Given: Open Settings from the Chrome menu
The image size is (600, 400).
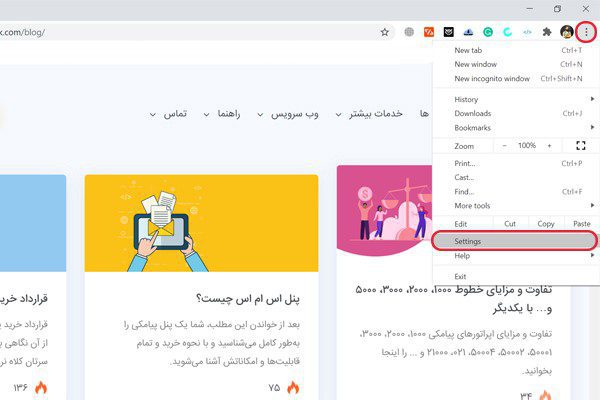Looking at the screenshot, I should coord(515,241).
